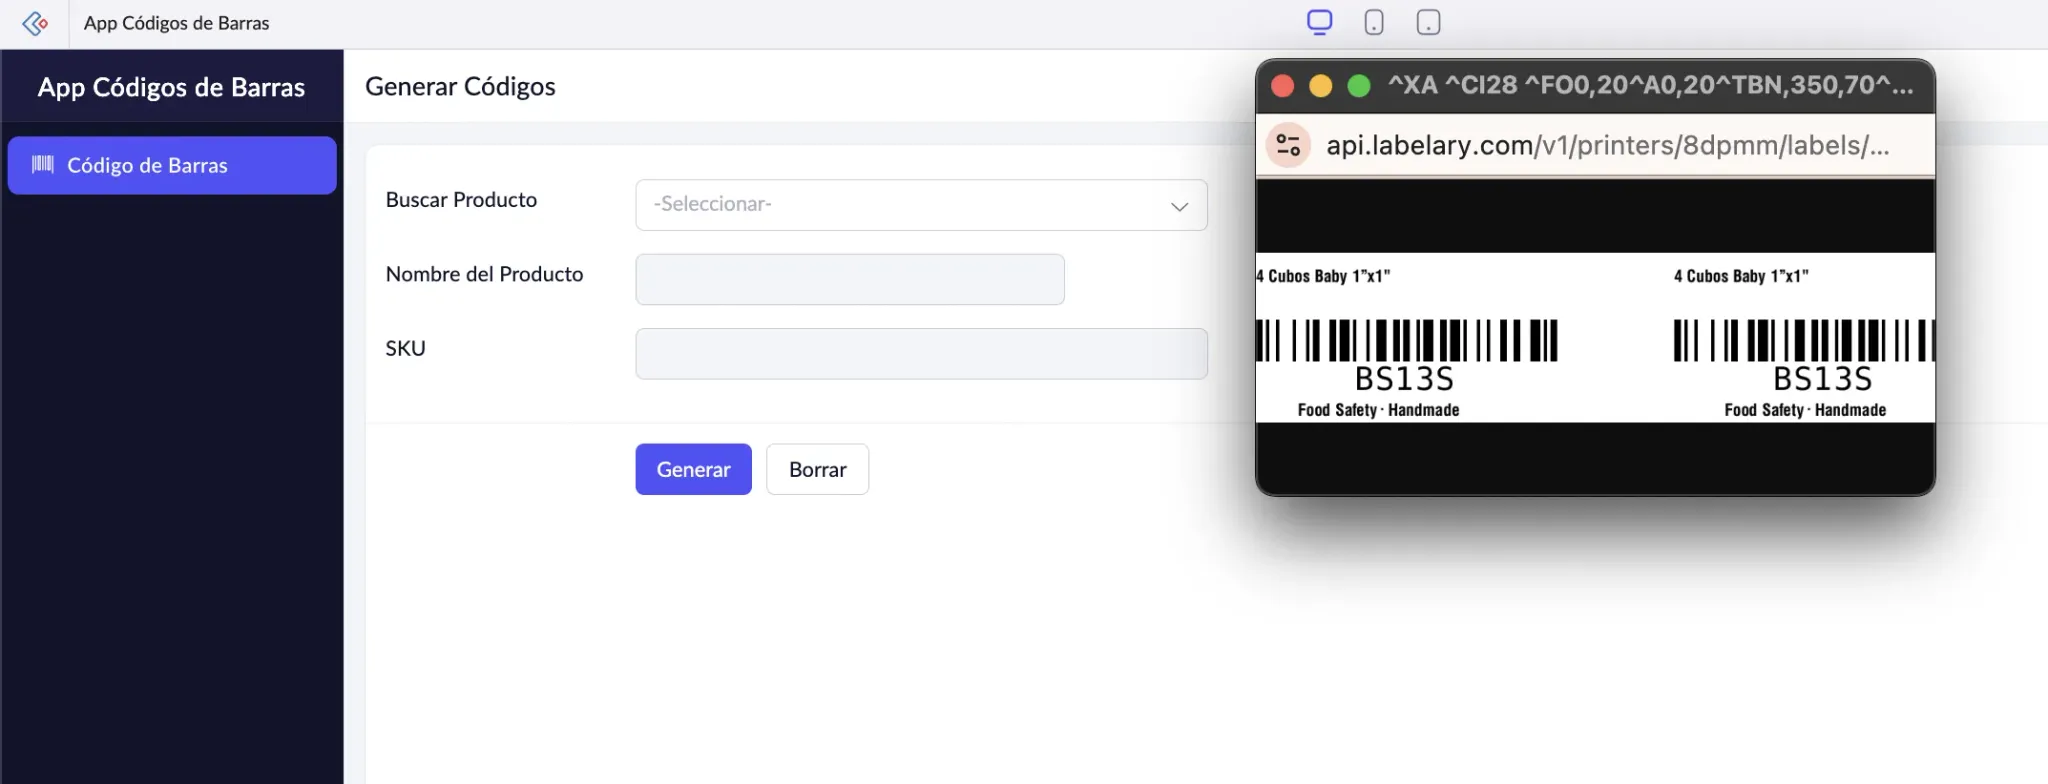2048x784 pixels.
Task: Click the api.labelary.com address bar URL
Action: 1607,146
